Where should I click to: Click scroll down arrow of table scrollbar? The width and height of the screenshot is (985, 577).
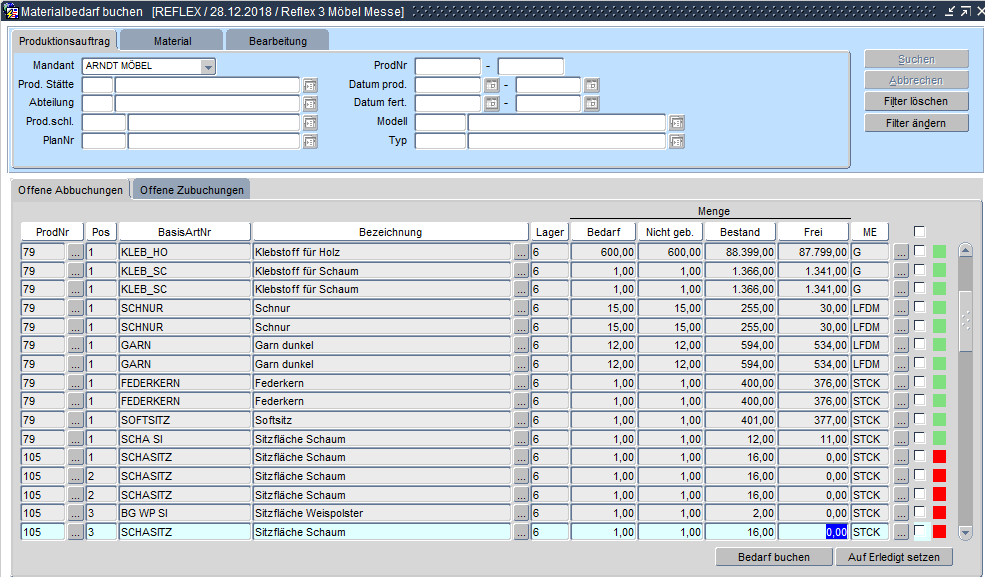[965, 533]
